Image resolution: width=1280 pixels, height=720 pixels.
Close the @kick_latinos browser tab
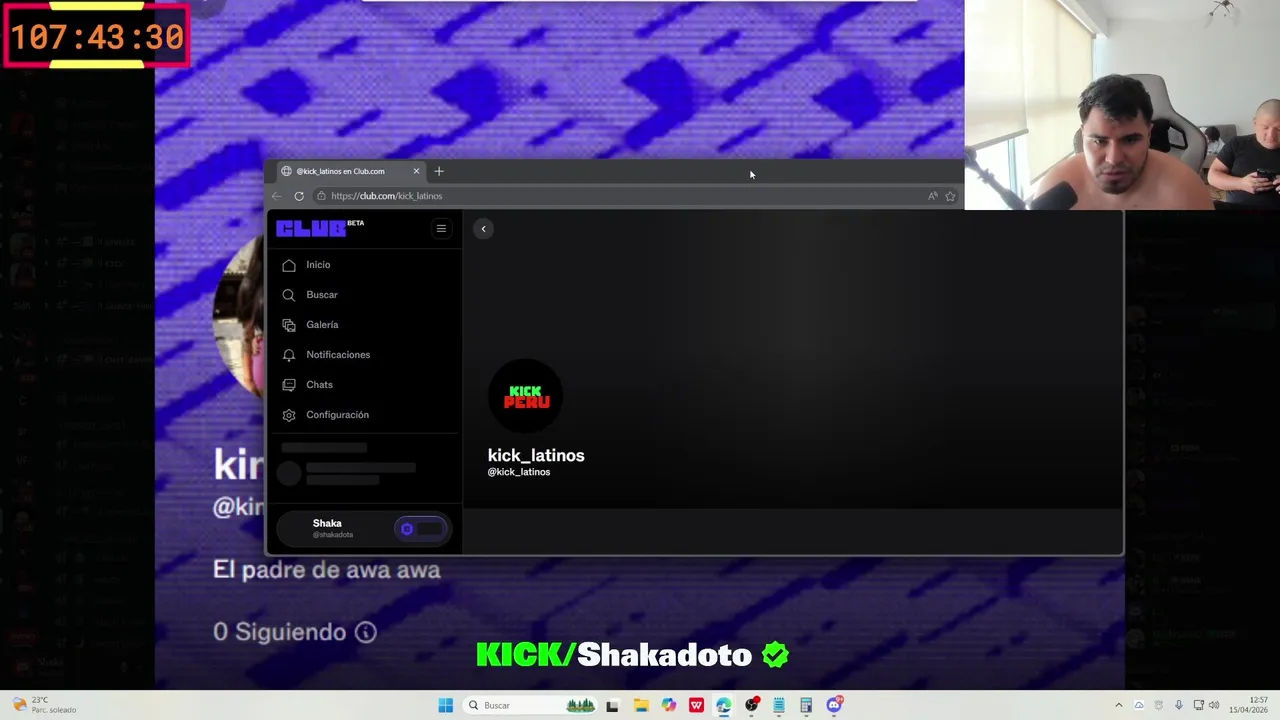pyautogui.click(x=416, y=171)
